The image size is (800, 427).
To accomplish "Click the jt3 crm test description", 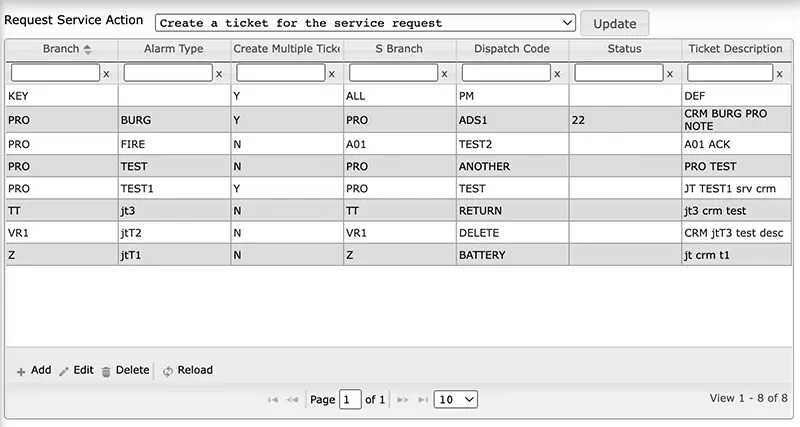I will pyautogui.click(x=737, y=211).
